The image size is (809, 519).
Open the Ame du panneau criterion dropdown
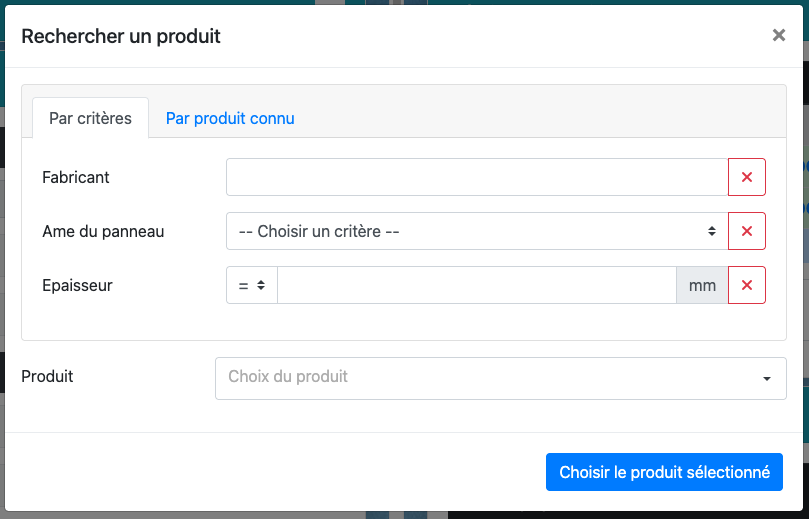click(470, 231)
